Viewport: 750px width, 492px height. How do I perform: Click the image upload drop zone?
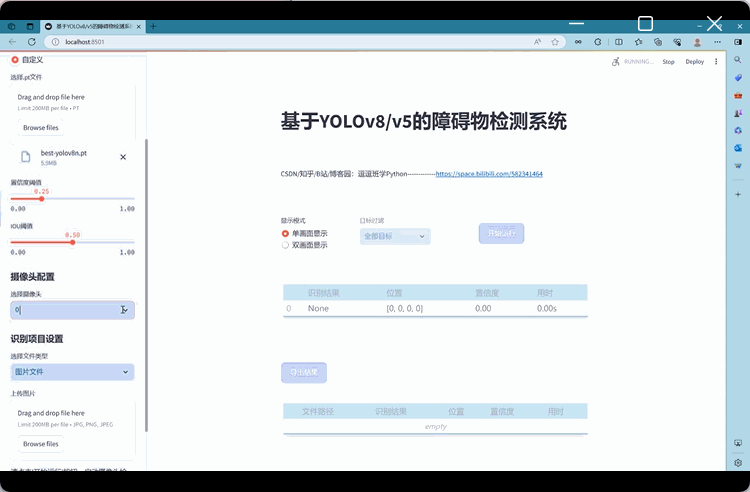click(72, 428)
